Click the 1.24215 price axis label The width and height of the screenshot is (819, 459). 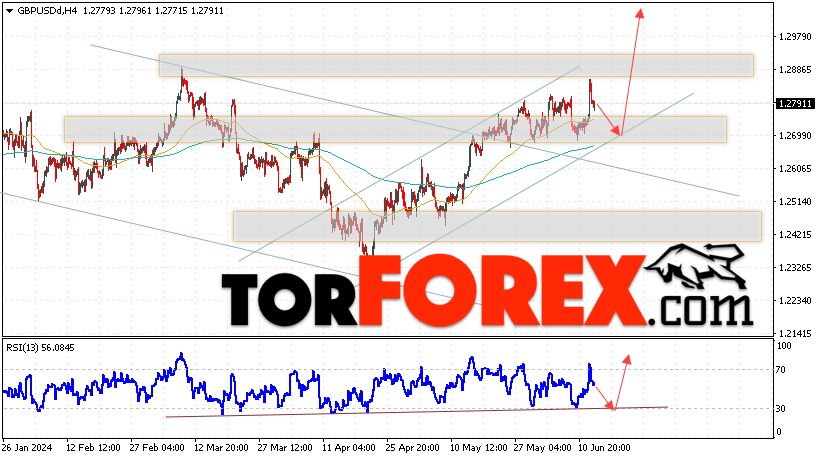point(795,234)
